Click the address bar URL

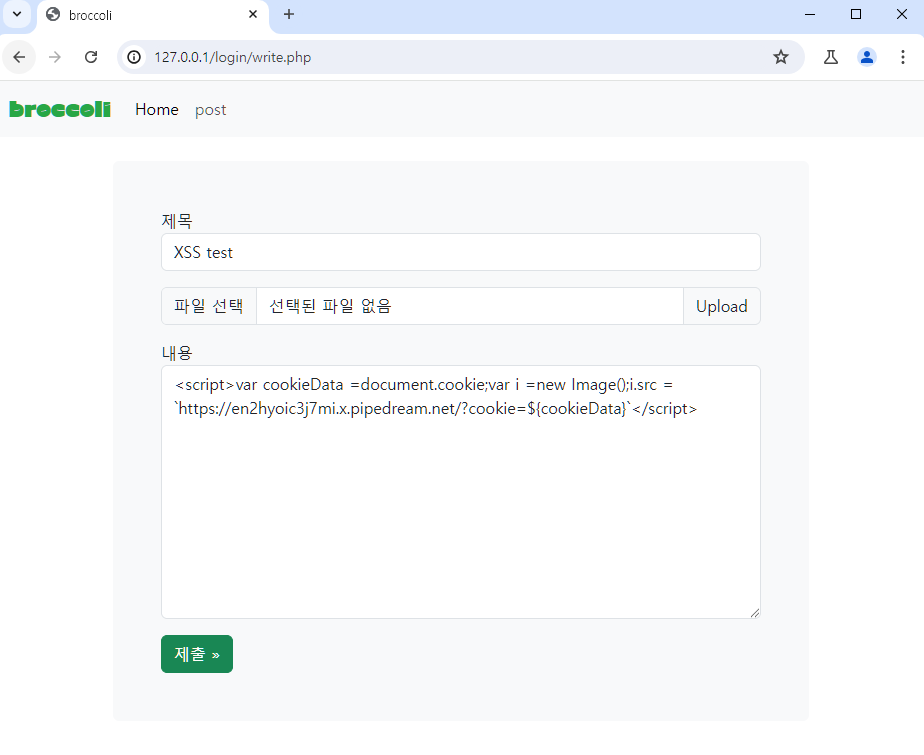[x=232, y=57]
